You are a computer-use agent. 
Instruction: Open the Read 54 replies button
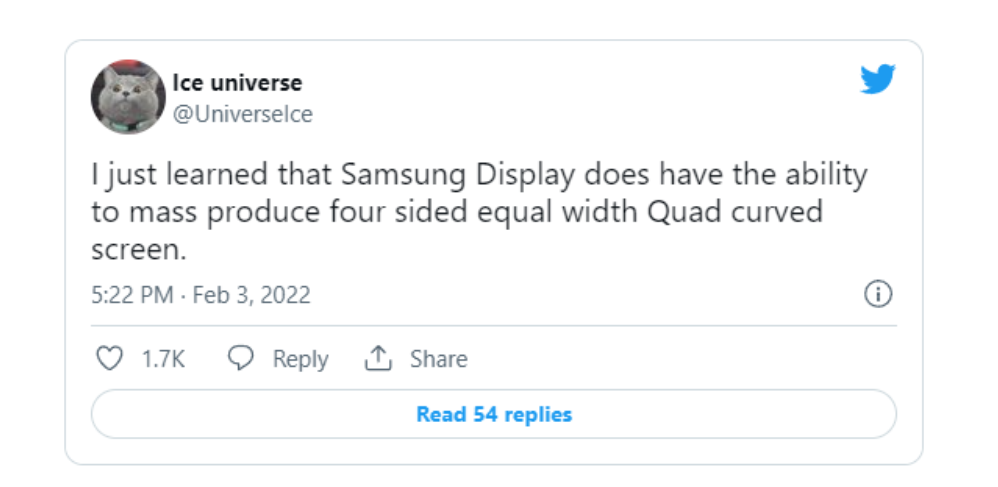click(x=494, y=414)
